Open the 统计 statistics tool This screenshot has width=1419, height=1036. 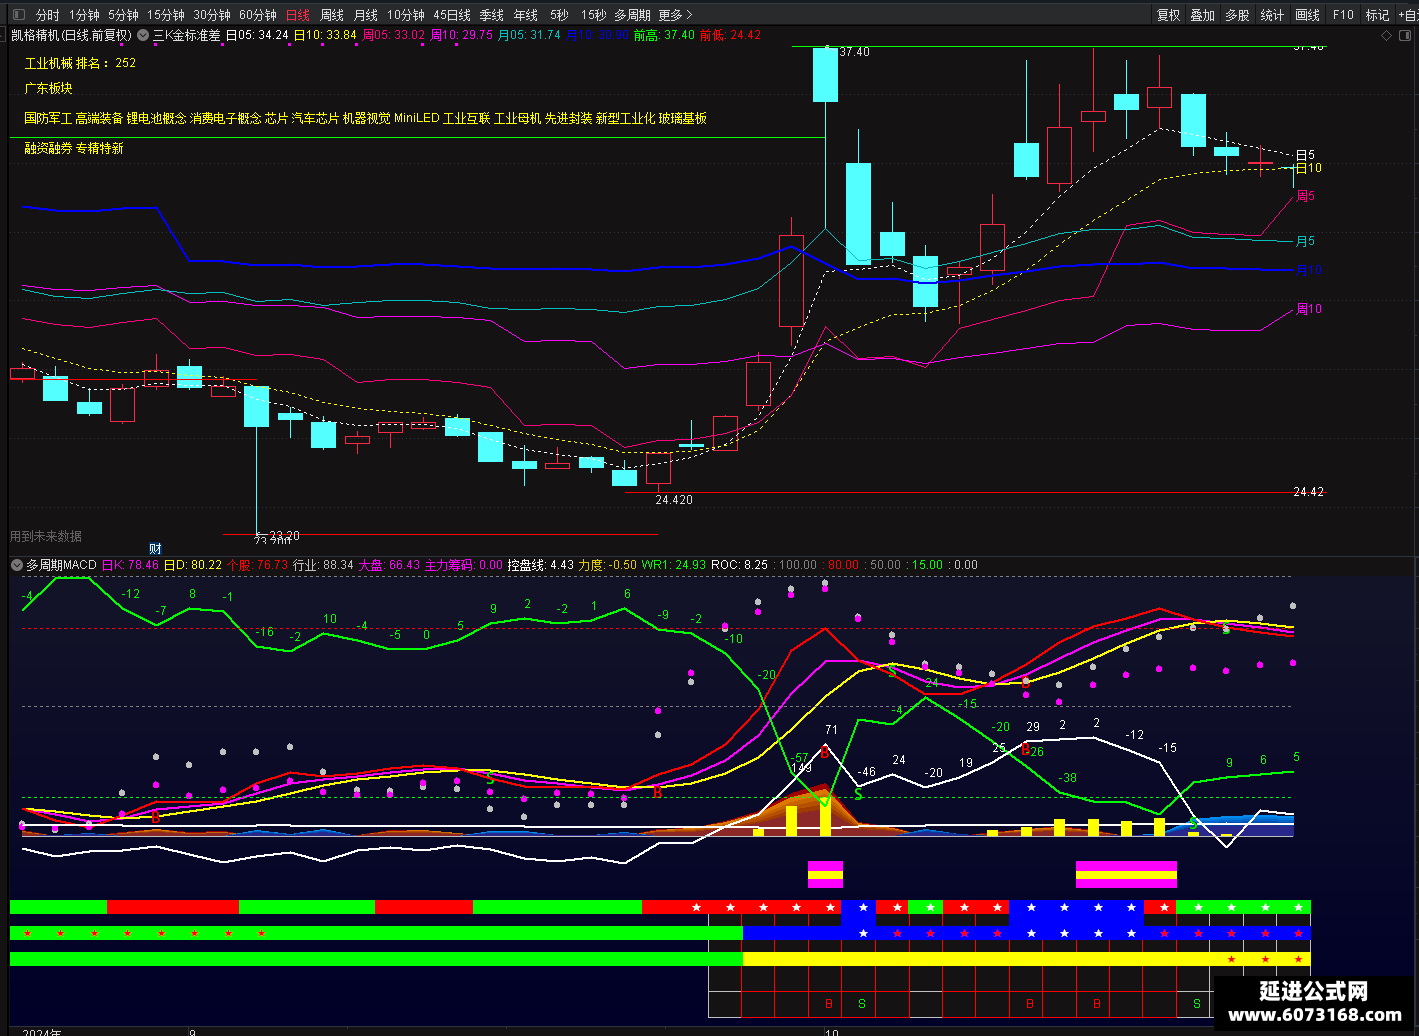(x=1272, y=15)
